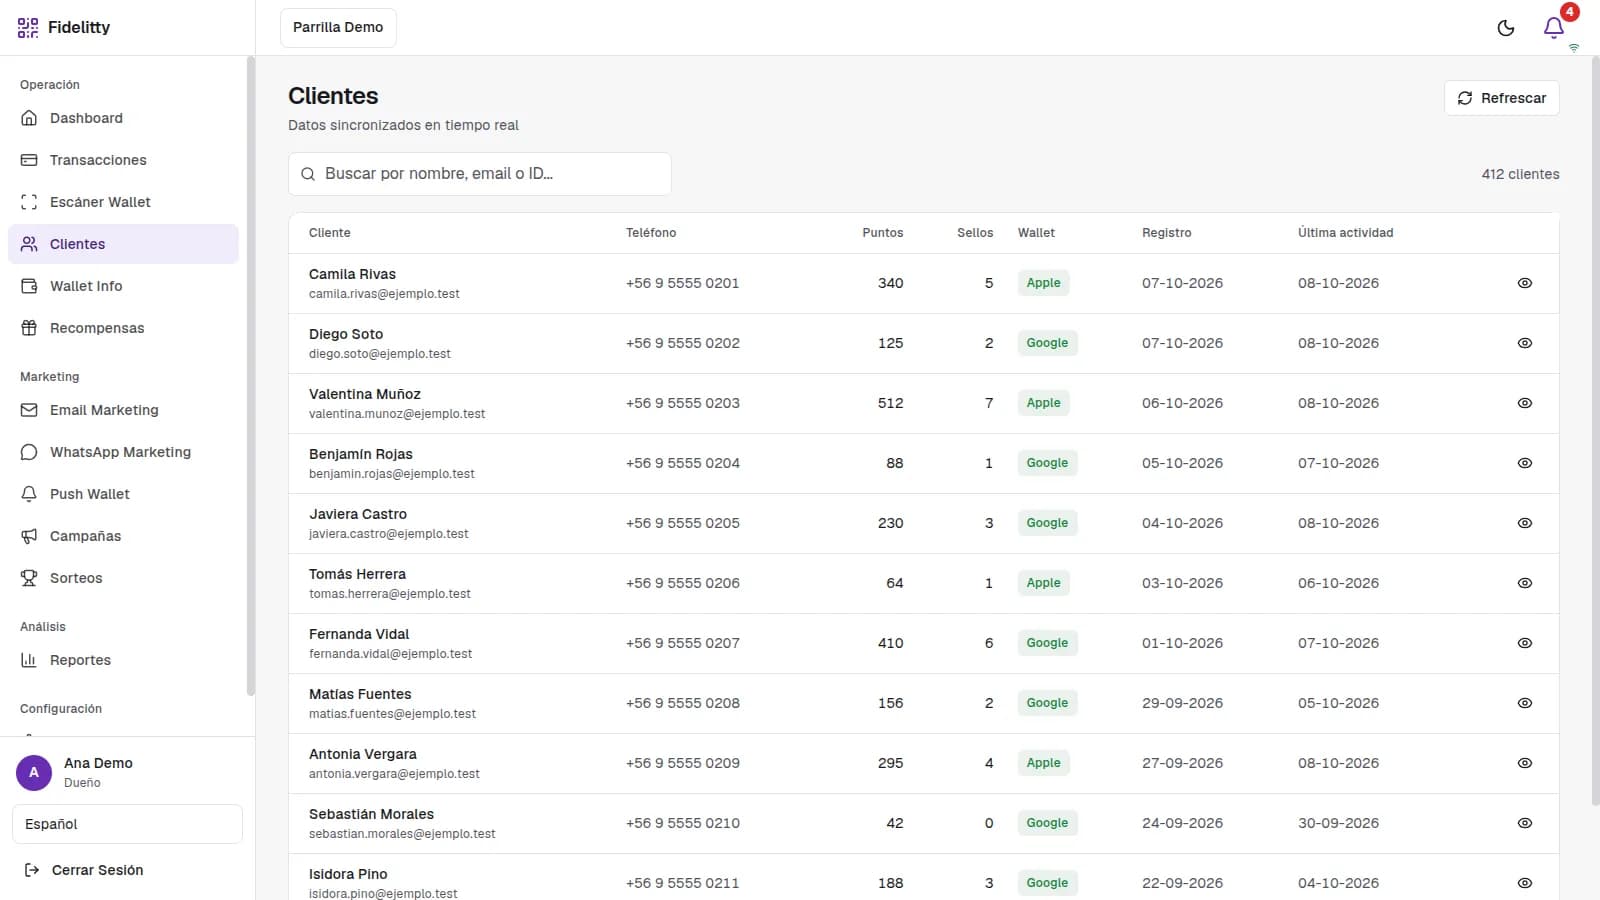The image size is (1600, 900).
Task: Click the WhatsApp Marketing chat icon
Action: coord(29,452)
